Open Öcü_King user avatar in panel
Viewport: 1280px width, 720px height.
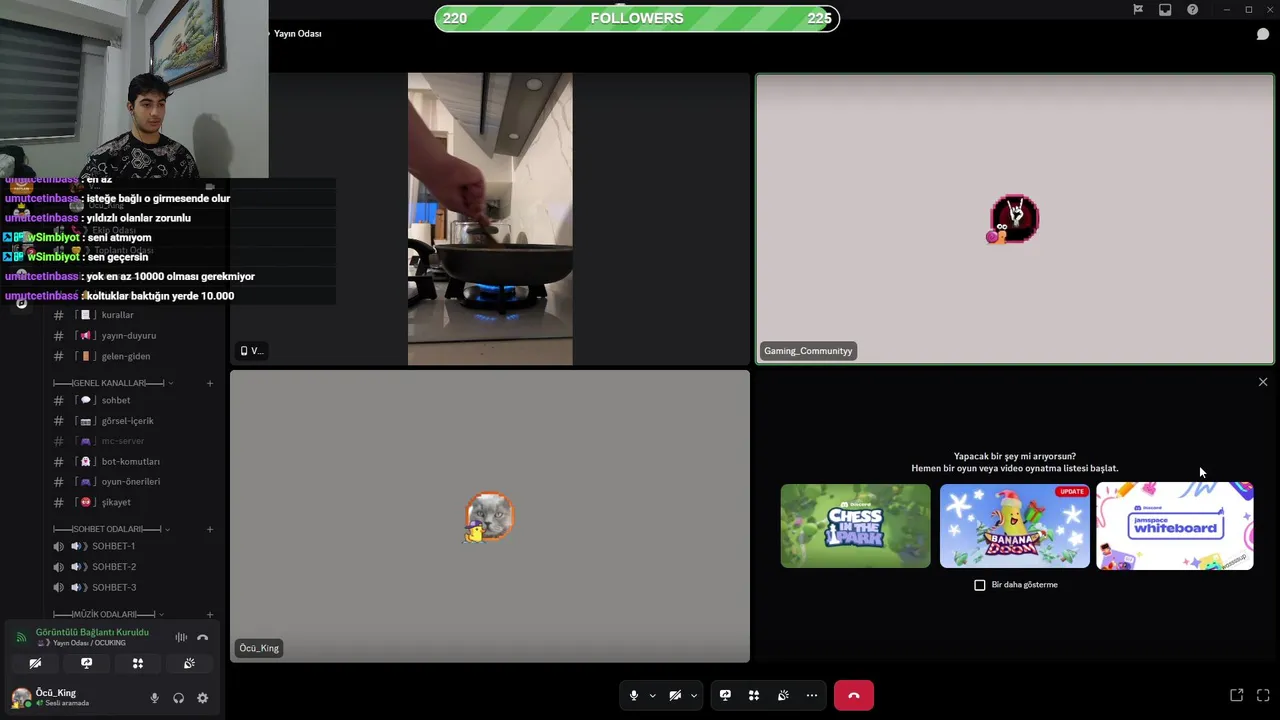21,697
